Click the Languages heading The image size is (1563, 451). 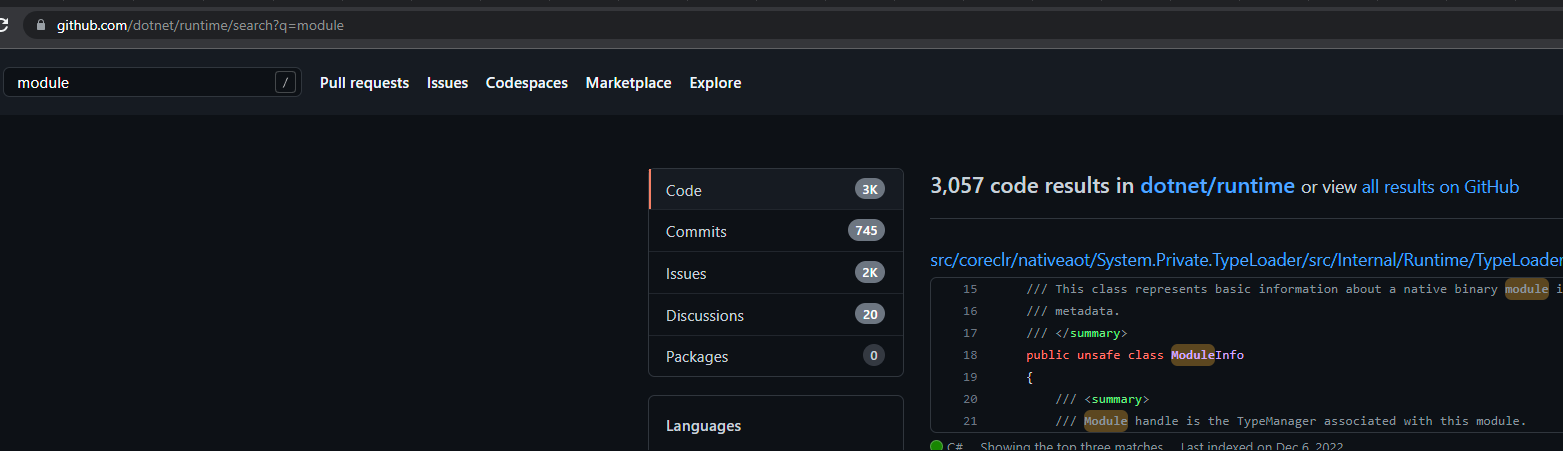(x=703, y=426)
